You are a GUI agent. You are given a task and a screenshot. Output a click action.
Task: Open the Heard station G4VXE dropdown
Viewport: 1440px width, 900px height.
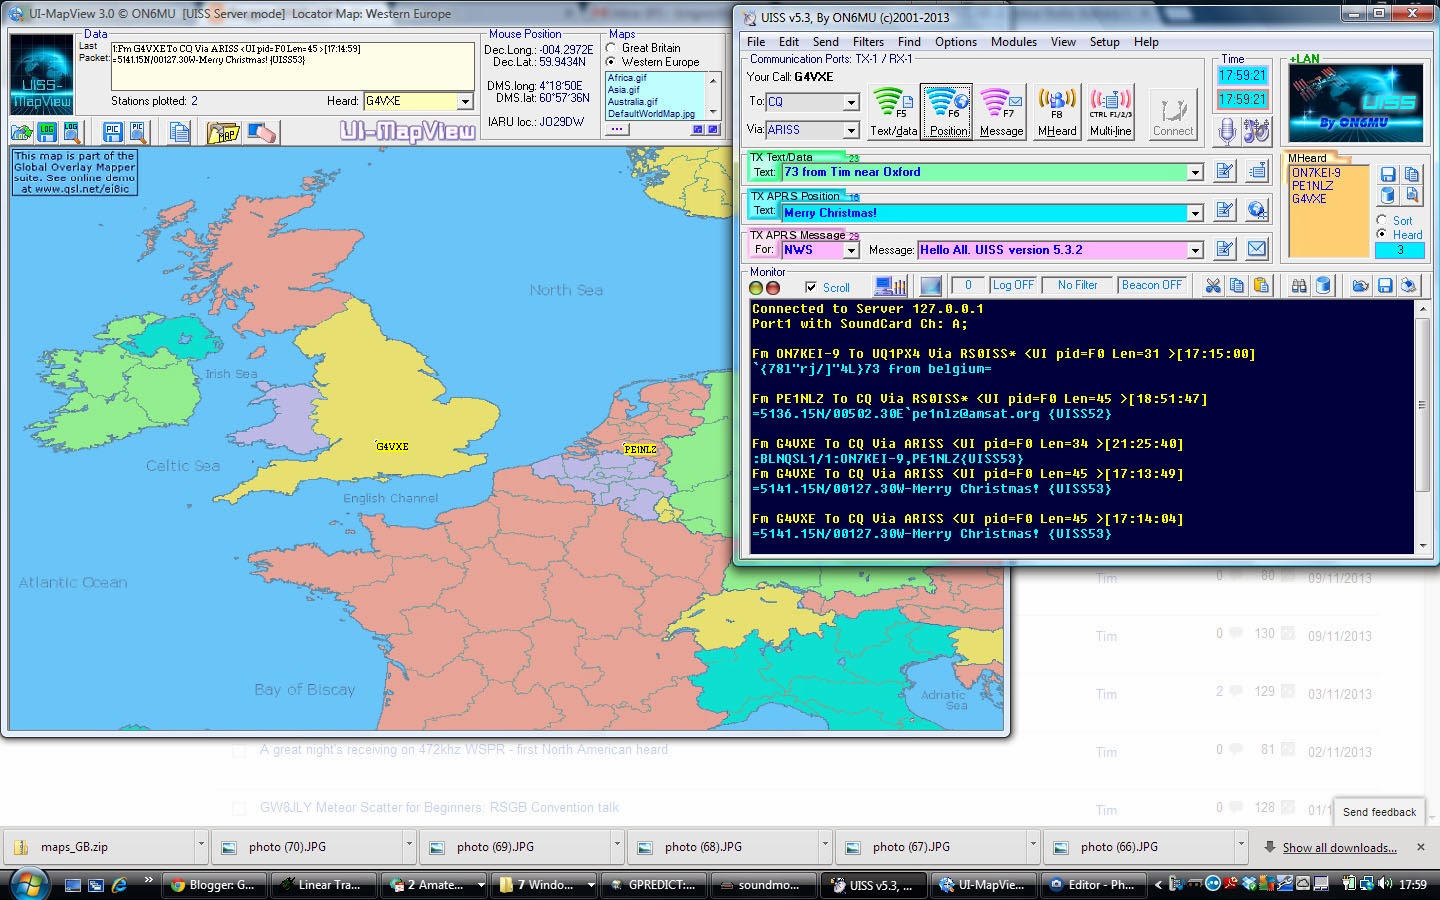point(465,101)
